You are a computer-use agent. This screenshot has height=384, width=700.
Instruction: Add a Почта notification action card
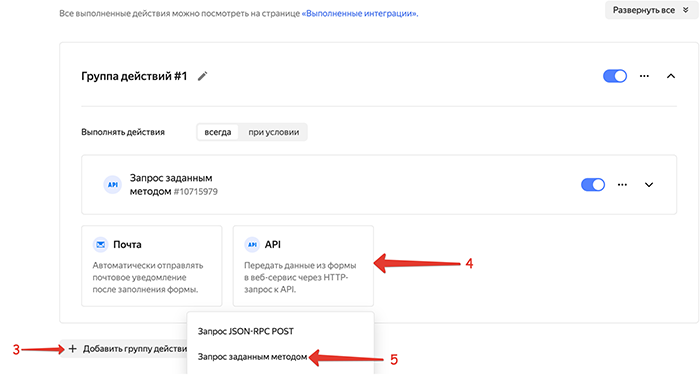(x=152, y=266)
